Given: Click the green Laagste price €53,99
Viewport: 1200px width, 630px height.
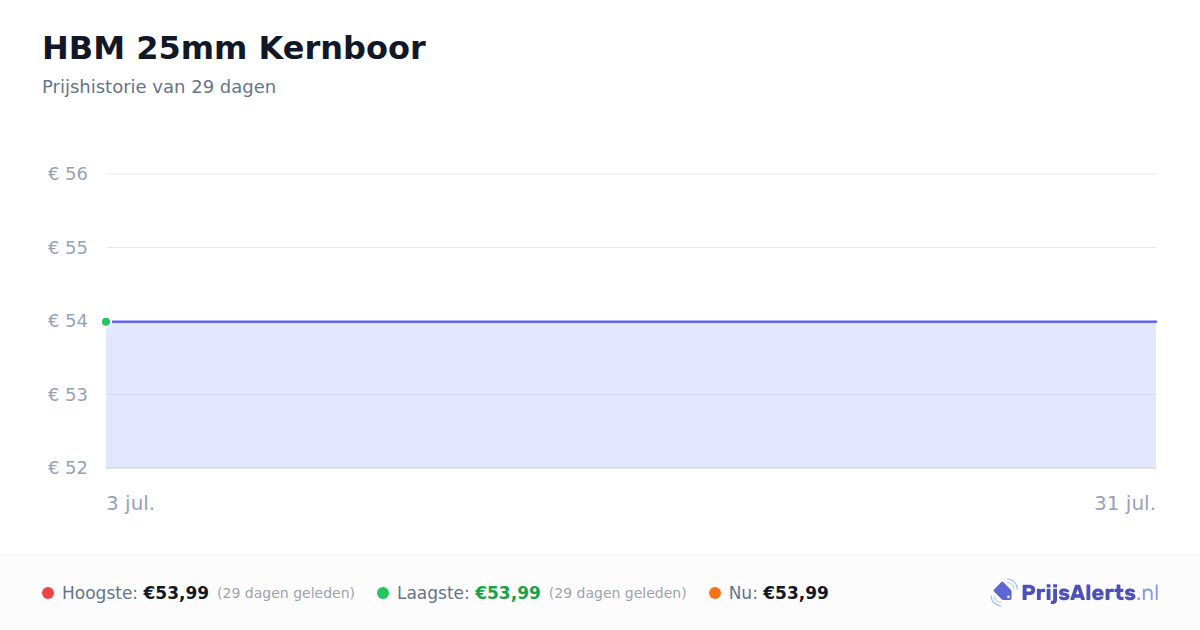Looking at the screenshot, I should point(508,593).
